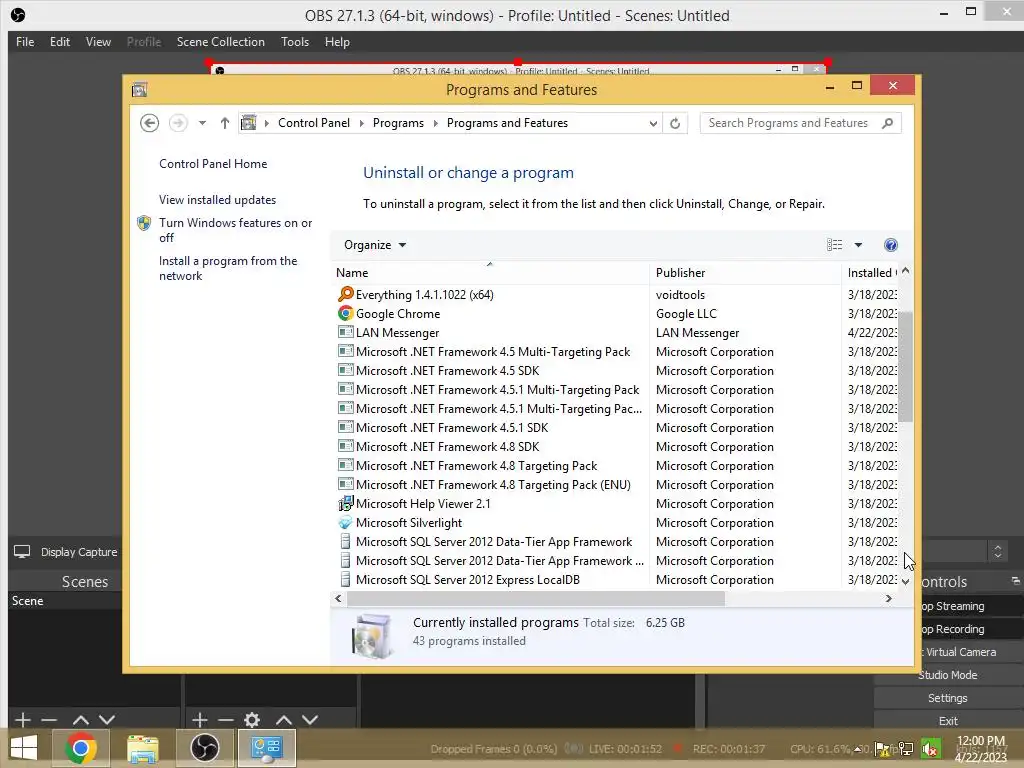Go up one level with the Up arrow

[x=225, y=123]
